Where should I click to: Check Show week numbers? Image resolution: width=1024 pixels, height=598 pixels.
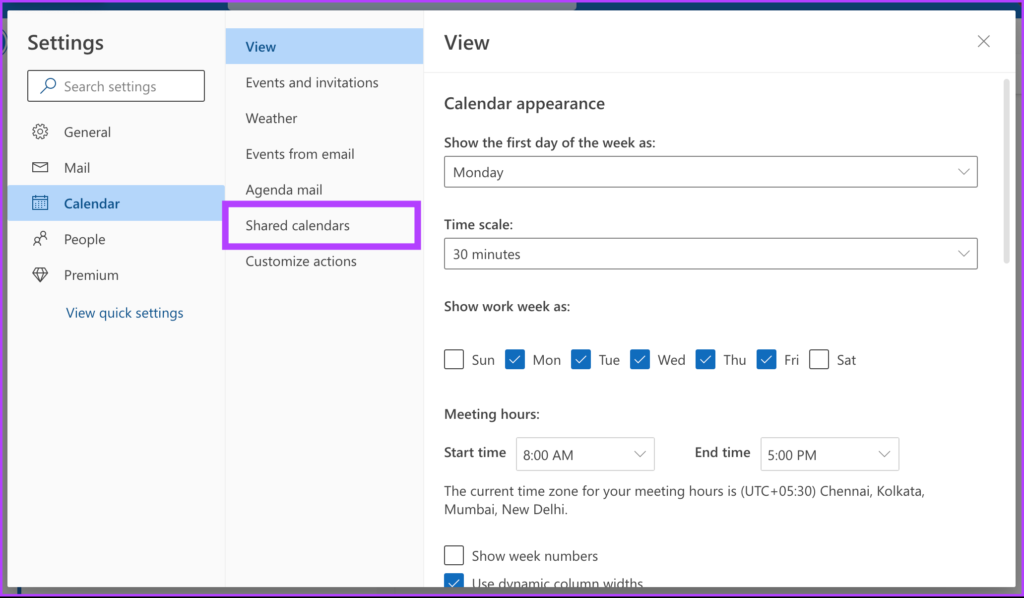[x=454, y=556]
